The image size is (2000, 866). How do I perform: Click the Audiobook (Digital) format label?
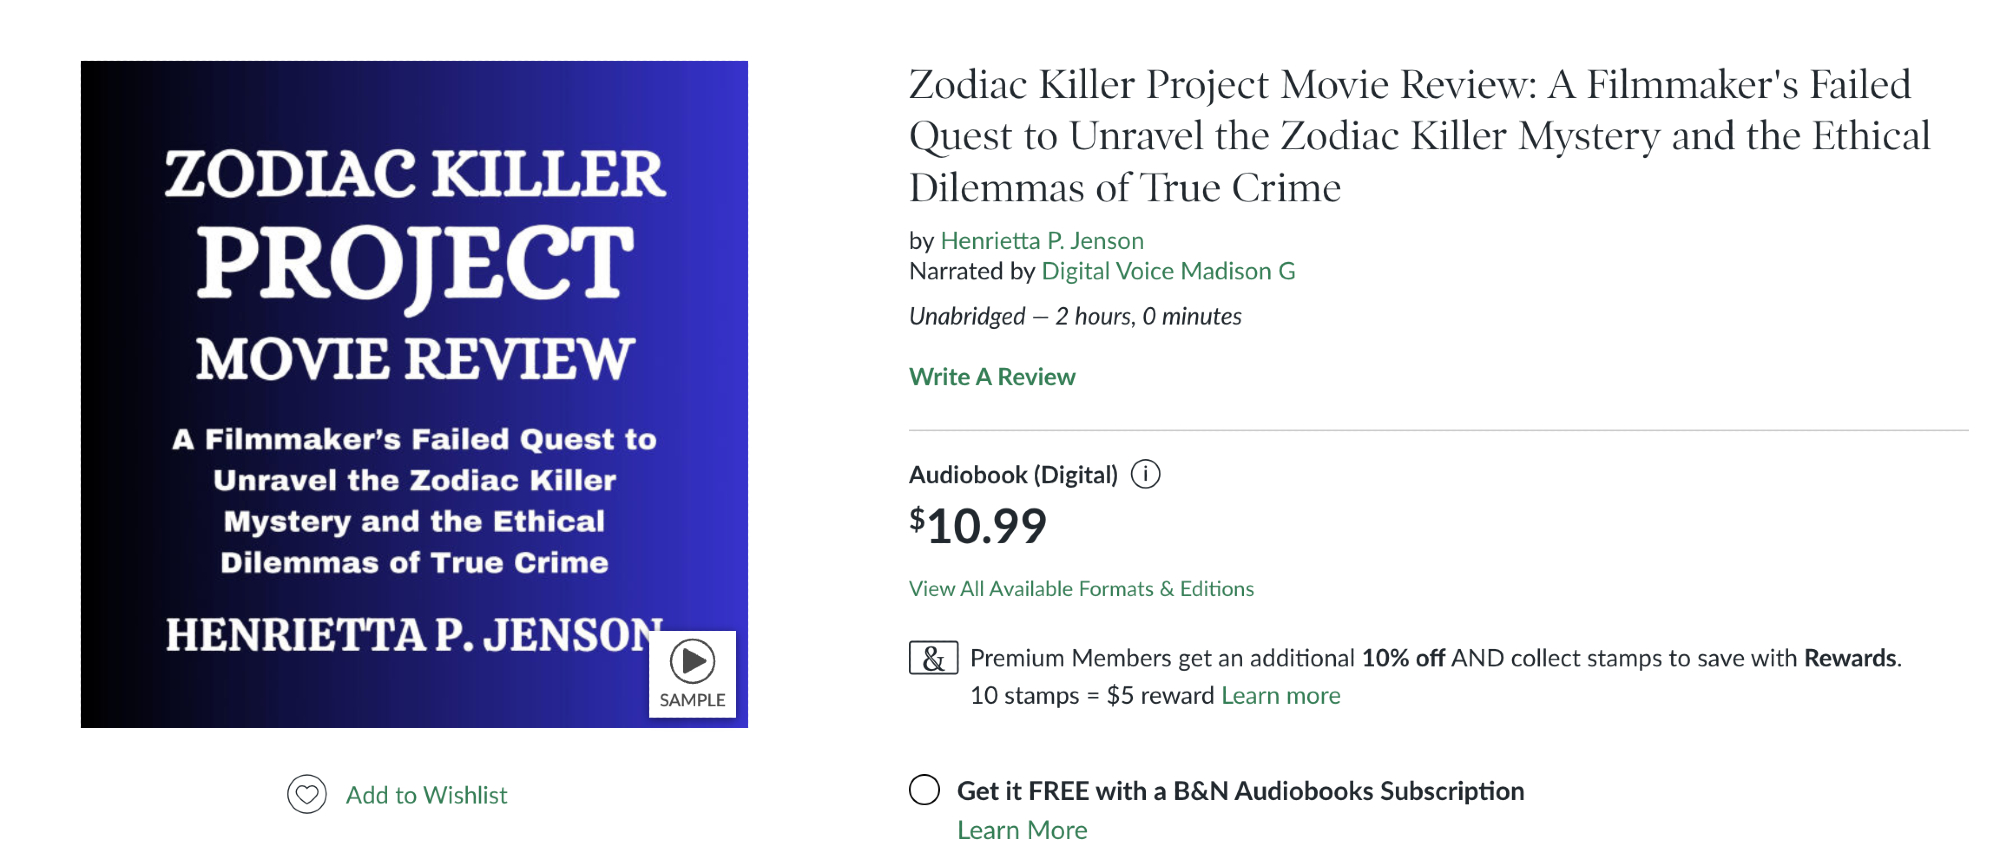coord(1013,475)
